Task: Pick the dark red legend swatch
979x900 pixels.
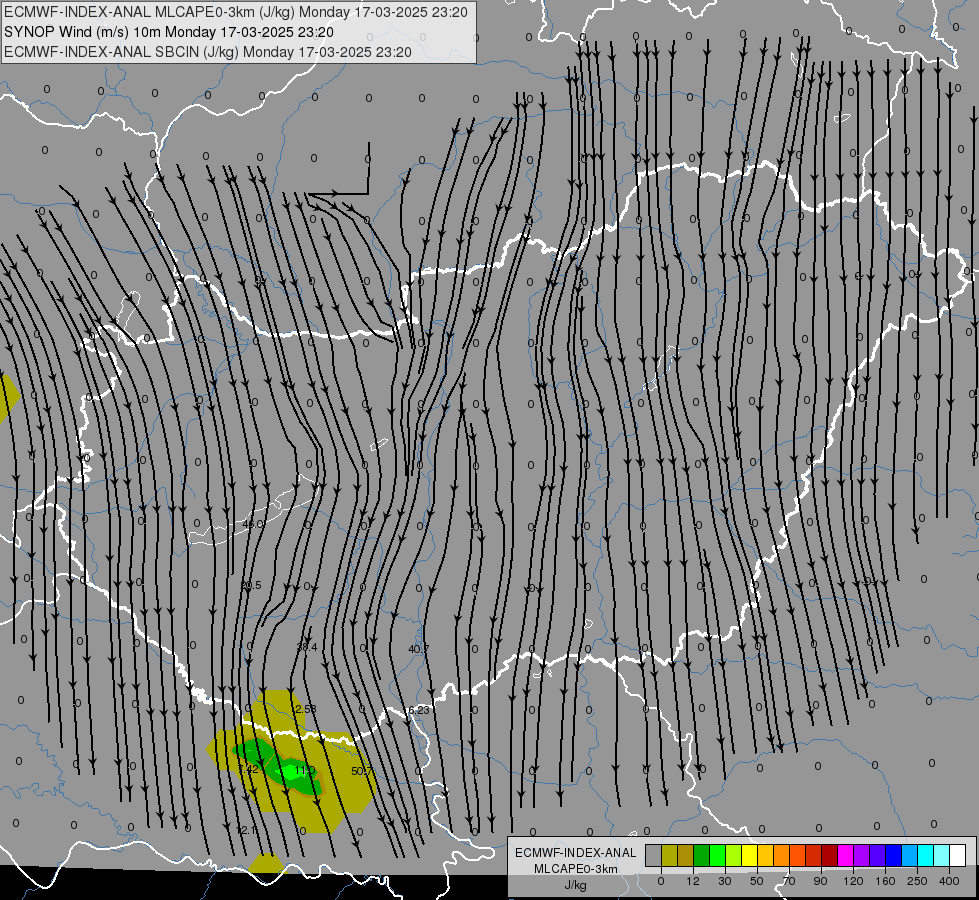Action: [x=829, y=855]
